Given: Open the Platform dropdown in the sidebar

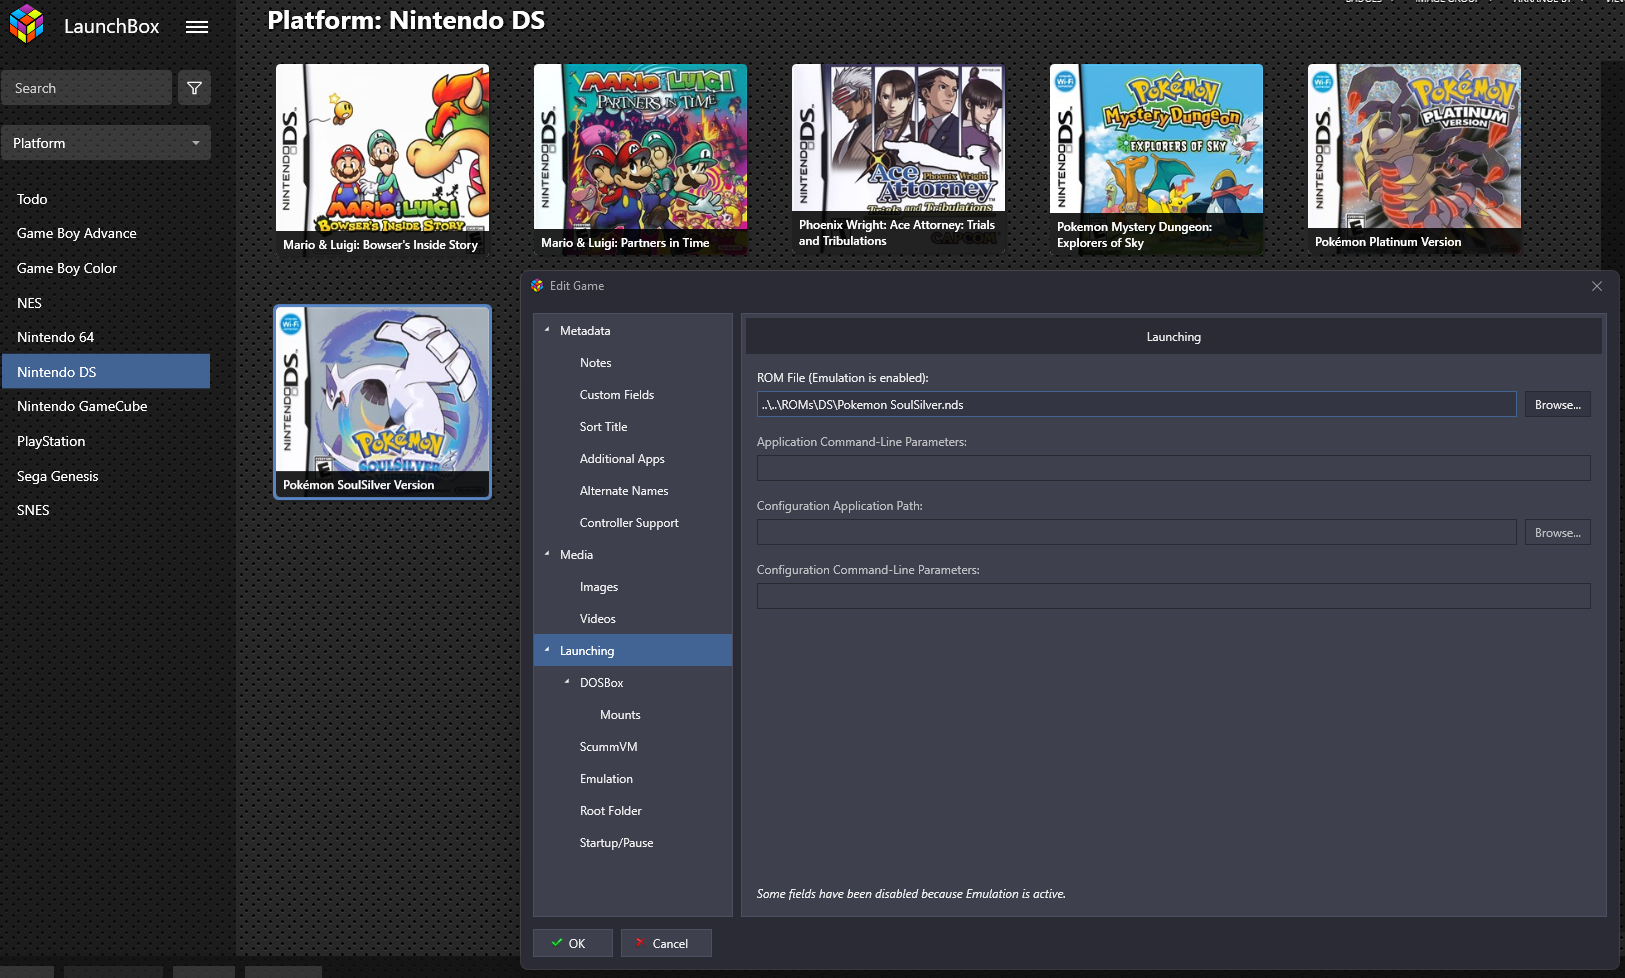Looking at the screenshot, I should [x=106, y=143].
